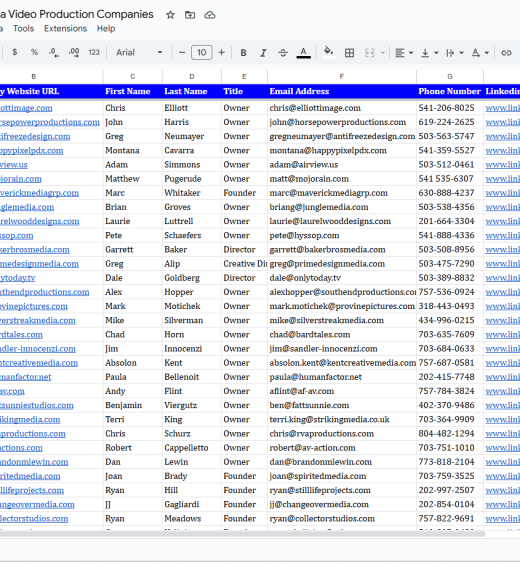This screenshot has width=520, height=562.
Task: Star the spreadsheet document
Action: [x=170, y=15]
